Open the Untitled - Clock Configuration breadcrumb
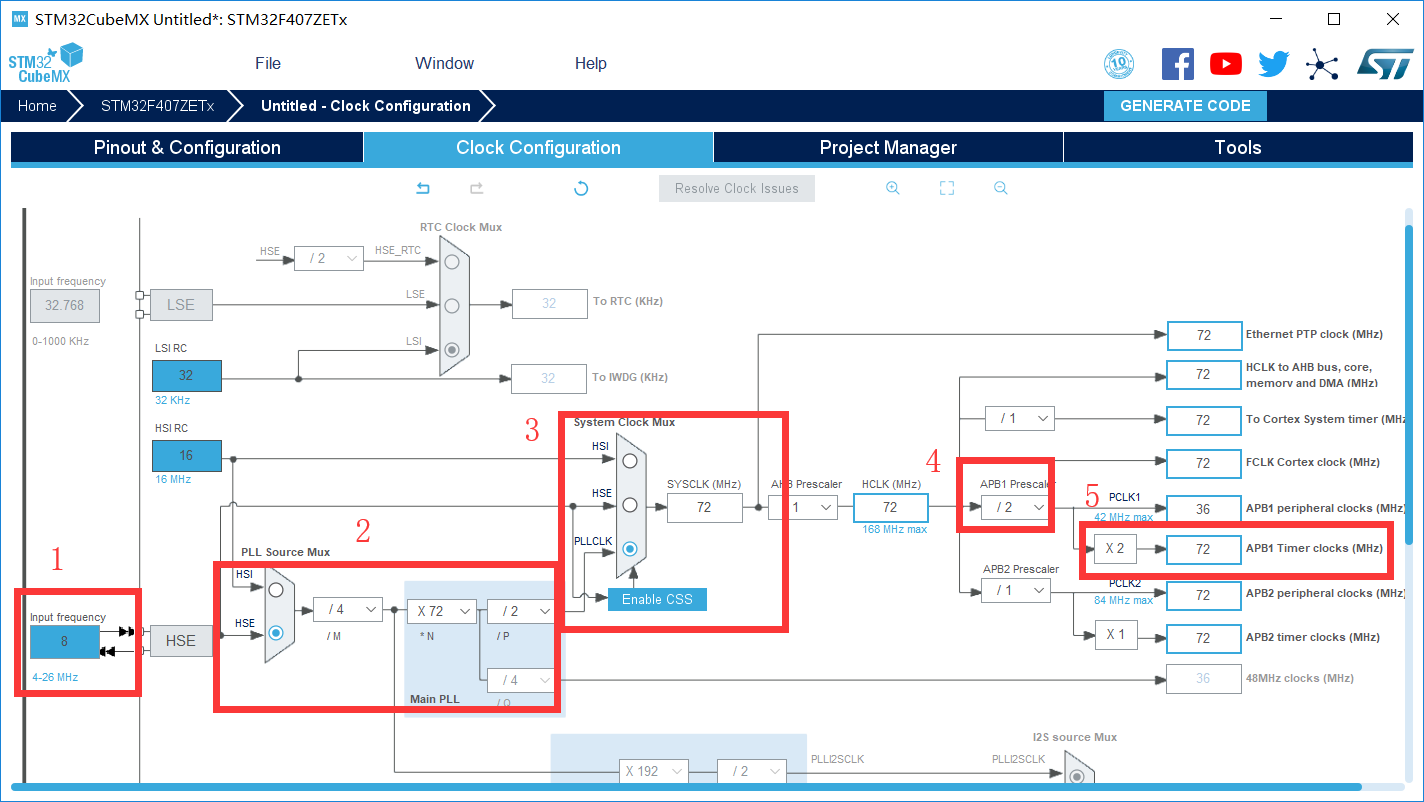 pyautogui.click(x=366, y=106)
